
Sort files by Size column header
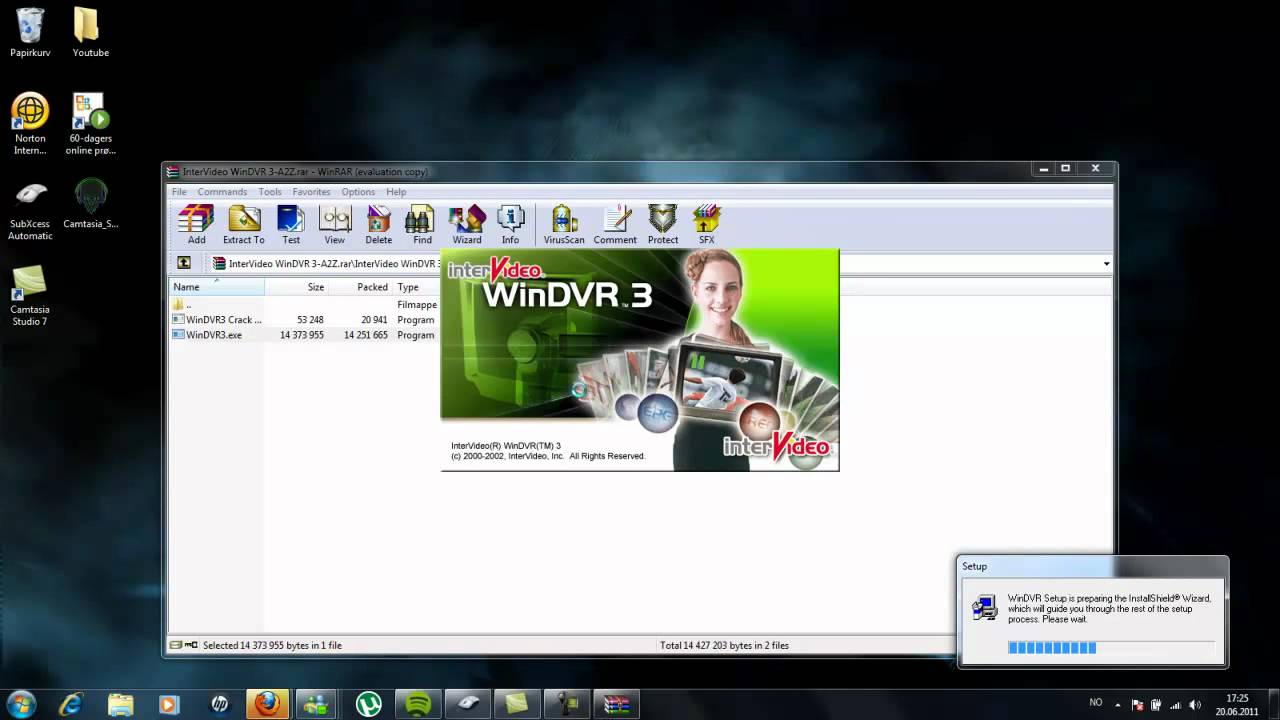coord(296,287)
